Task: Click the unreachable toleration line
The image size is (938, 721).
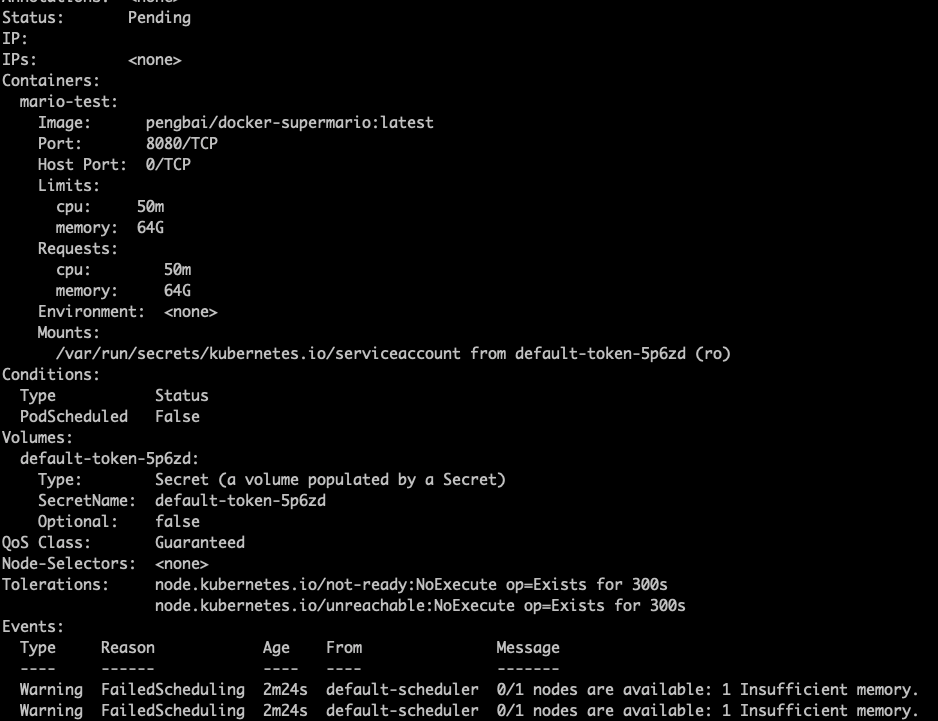Action: click(420, 606)
